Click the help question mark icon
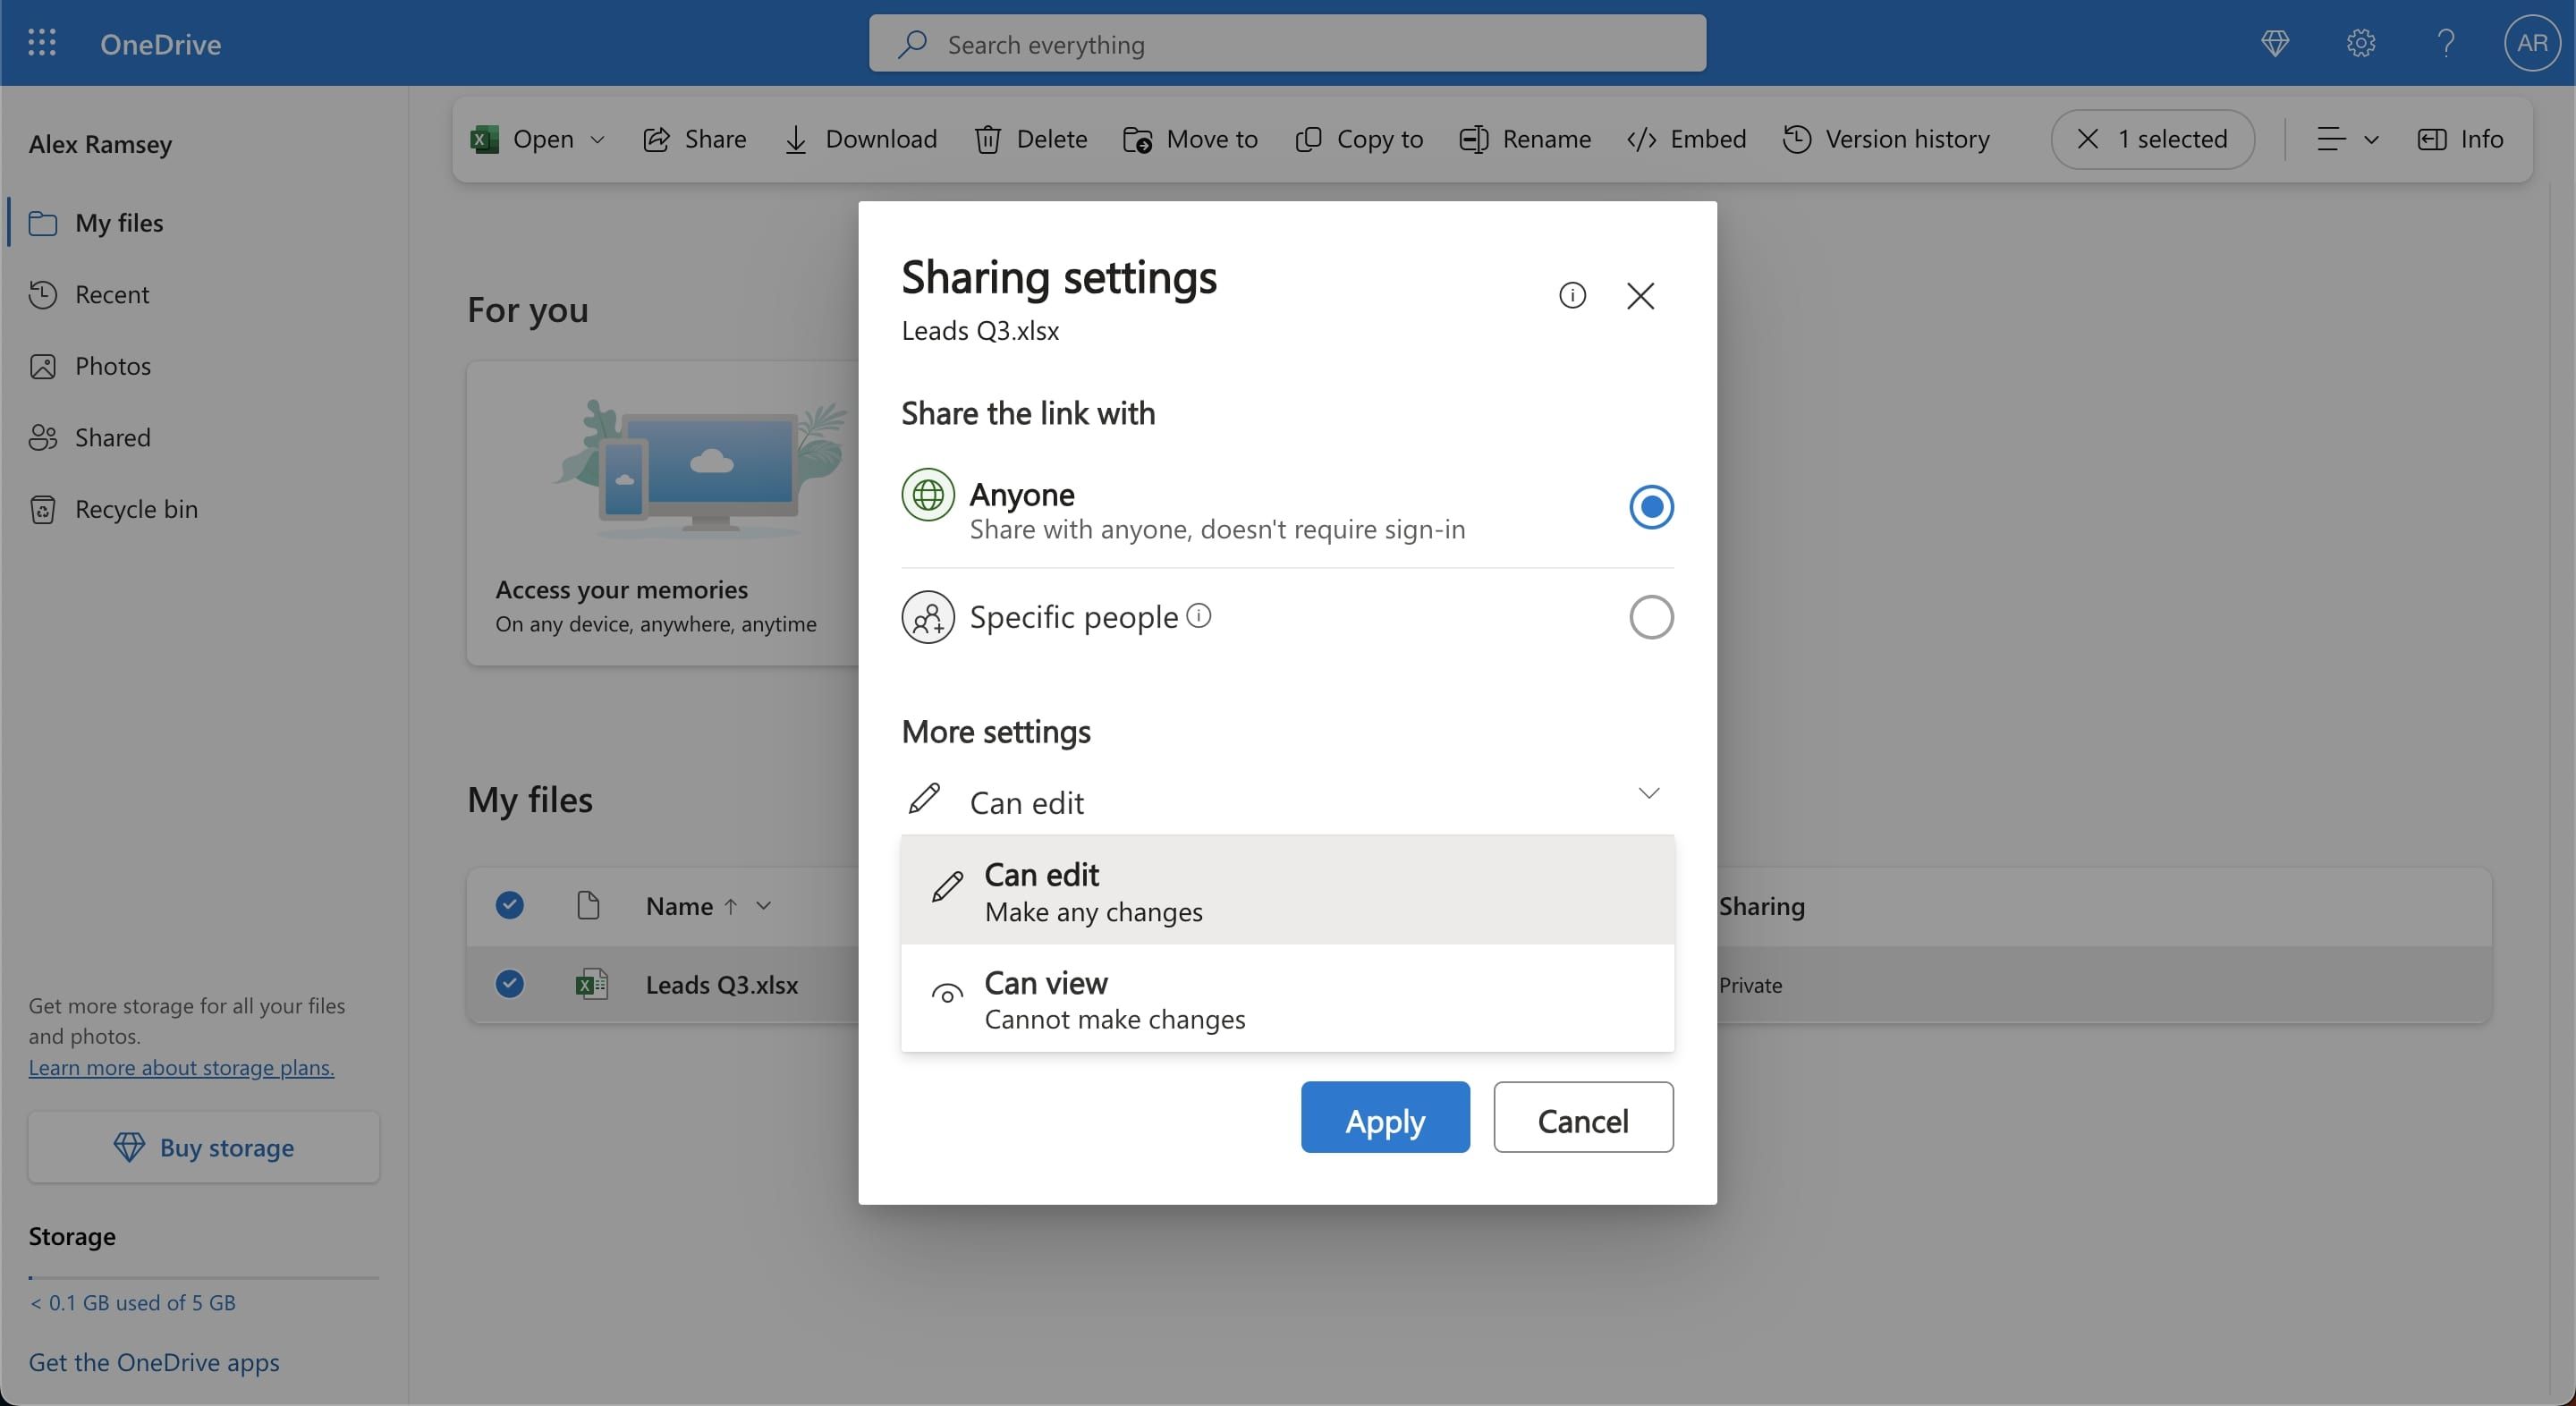This screenshot has width=2576, height=1406. click(x=2445, y=43)
